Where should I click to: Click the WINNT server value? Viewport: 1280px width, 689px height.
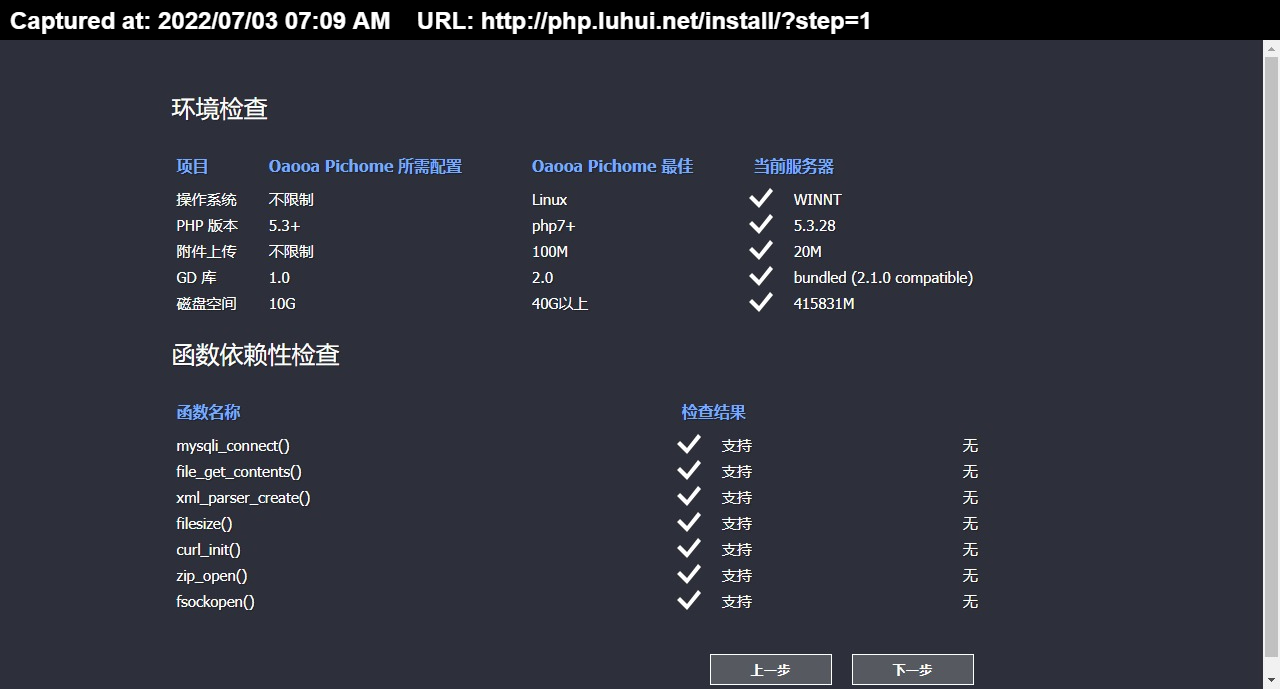click(818, 199)
